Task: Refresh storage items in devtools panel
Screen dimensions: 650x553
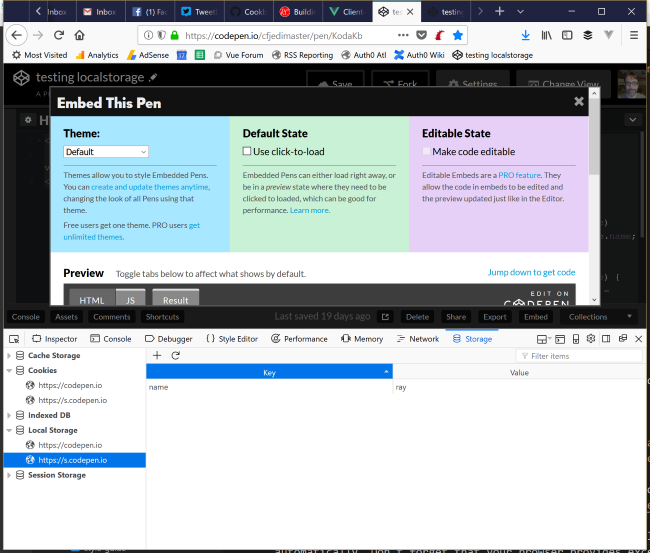Action: pyautogui.click(x=176, y=355)
